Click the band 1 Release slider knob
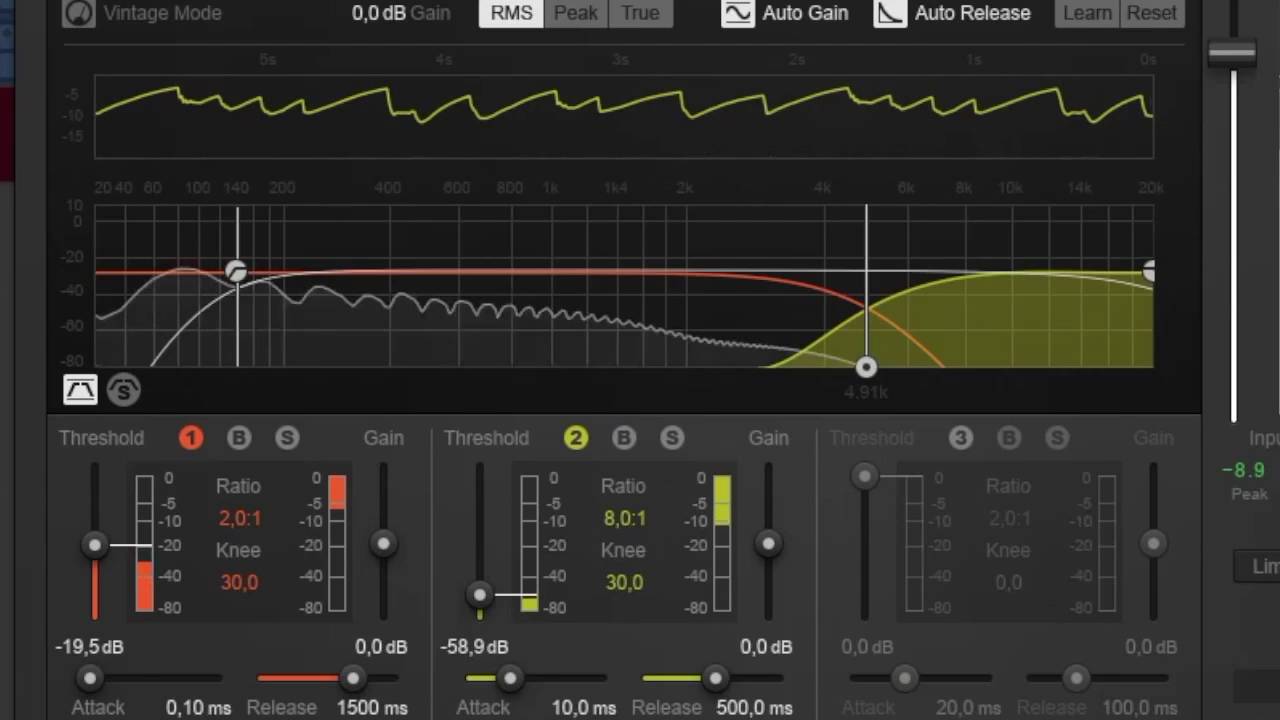This screenshot has height=720, width=1280. 352,679
